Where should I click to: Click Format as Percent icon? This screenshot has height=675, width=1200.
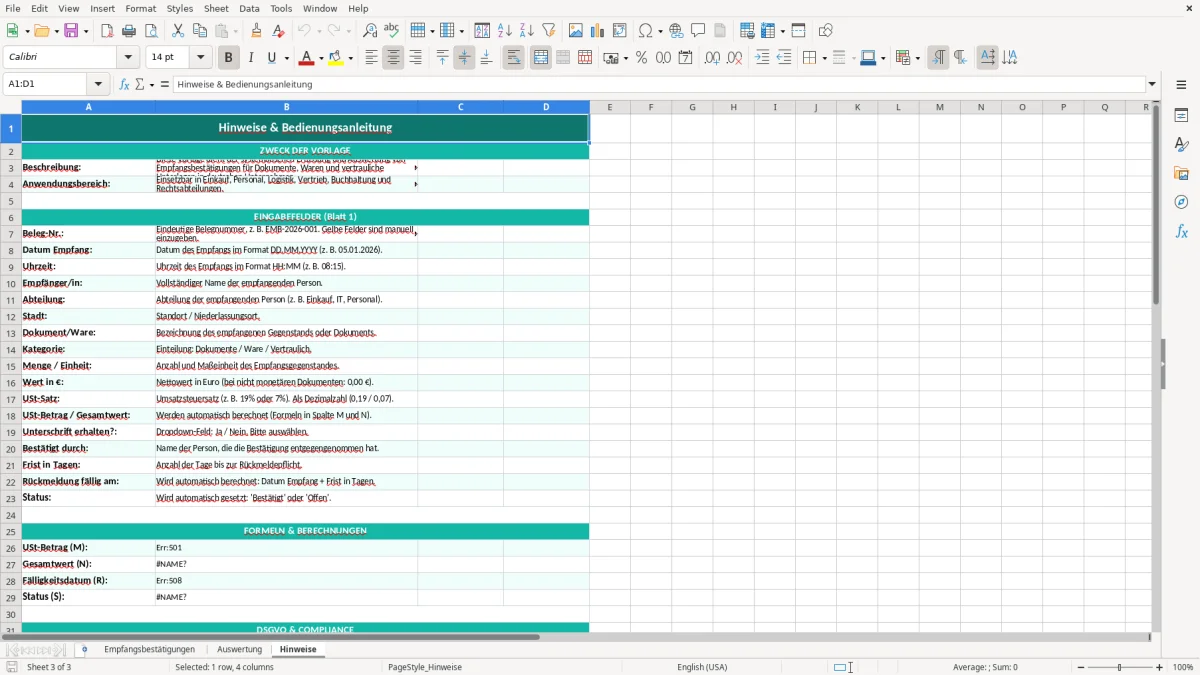(641, 58)
